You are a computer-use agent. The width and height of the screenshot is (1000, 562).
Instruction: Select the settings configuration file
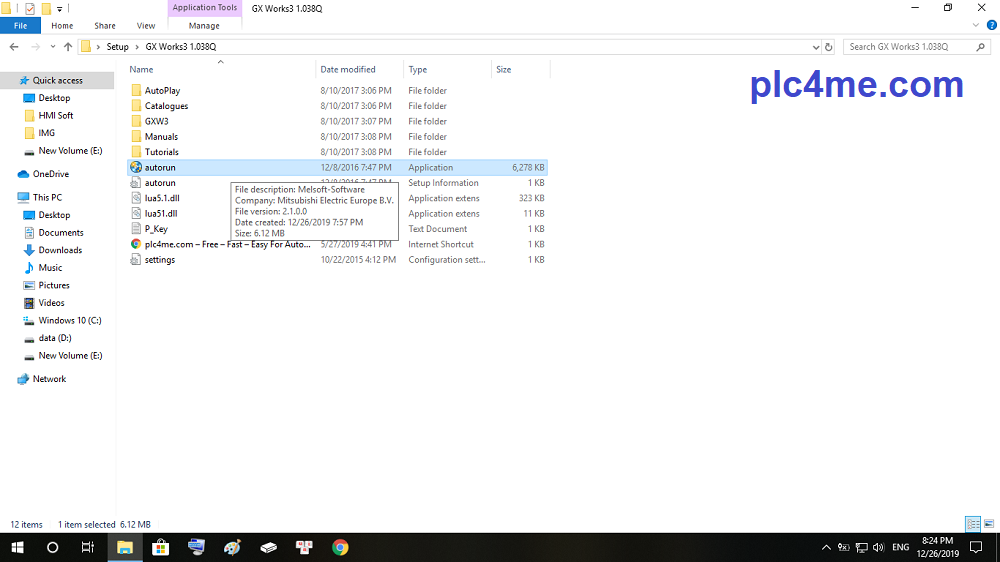[x=159, y=260]
